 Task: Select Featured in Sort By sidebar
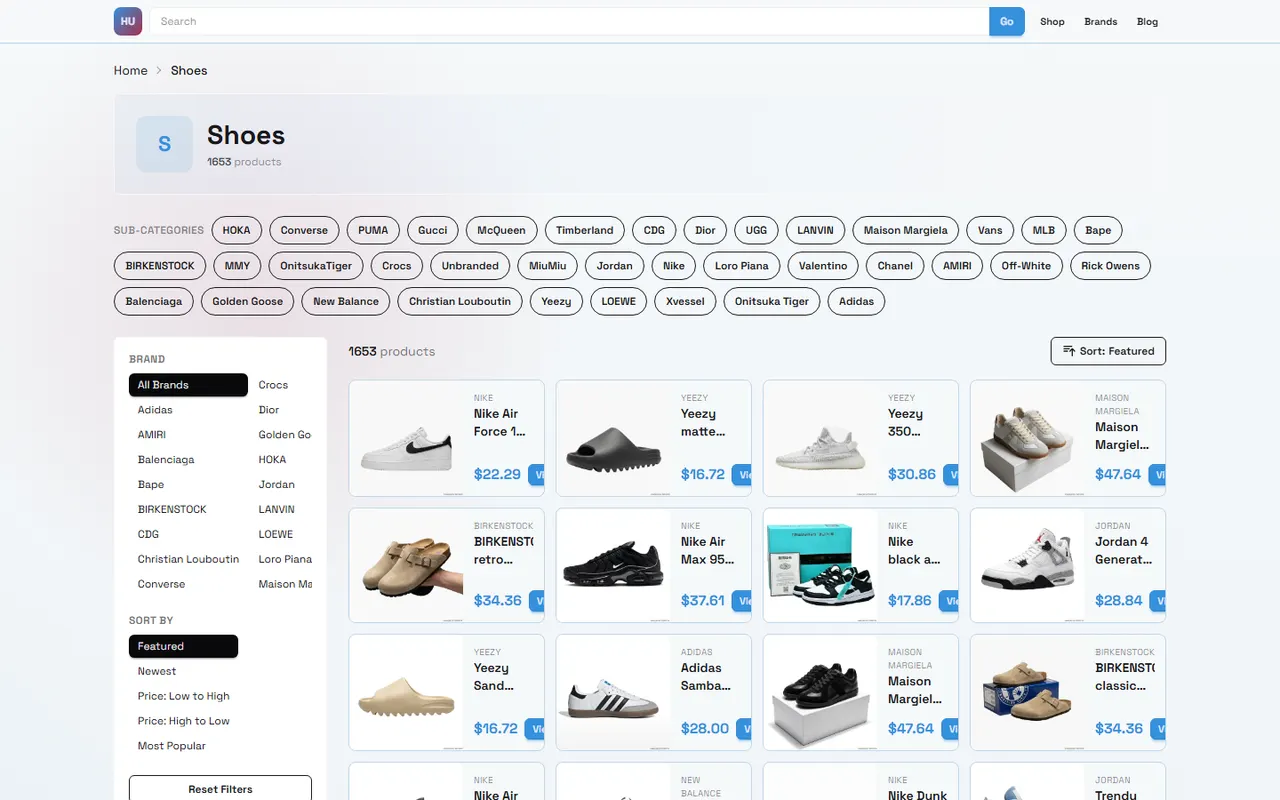pyautogui.click(x=183, y=646)
